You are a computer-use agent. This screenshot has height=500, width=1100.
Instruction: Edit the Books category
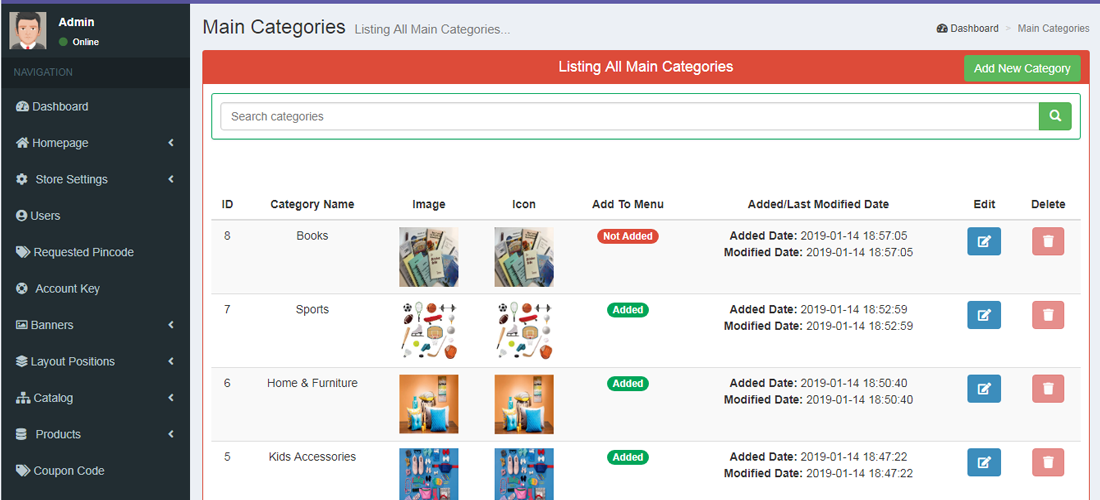[x=984, y=241]
